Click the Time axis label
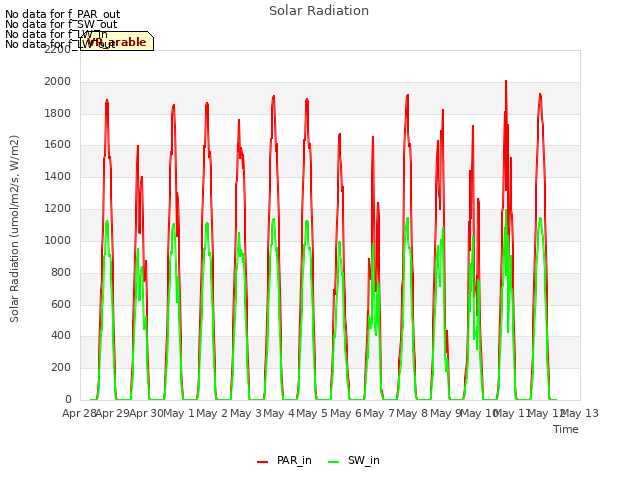 pos(566,429)
